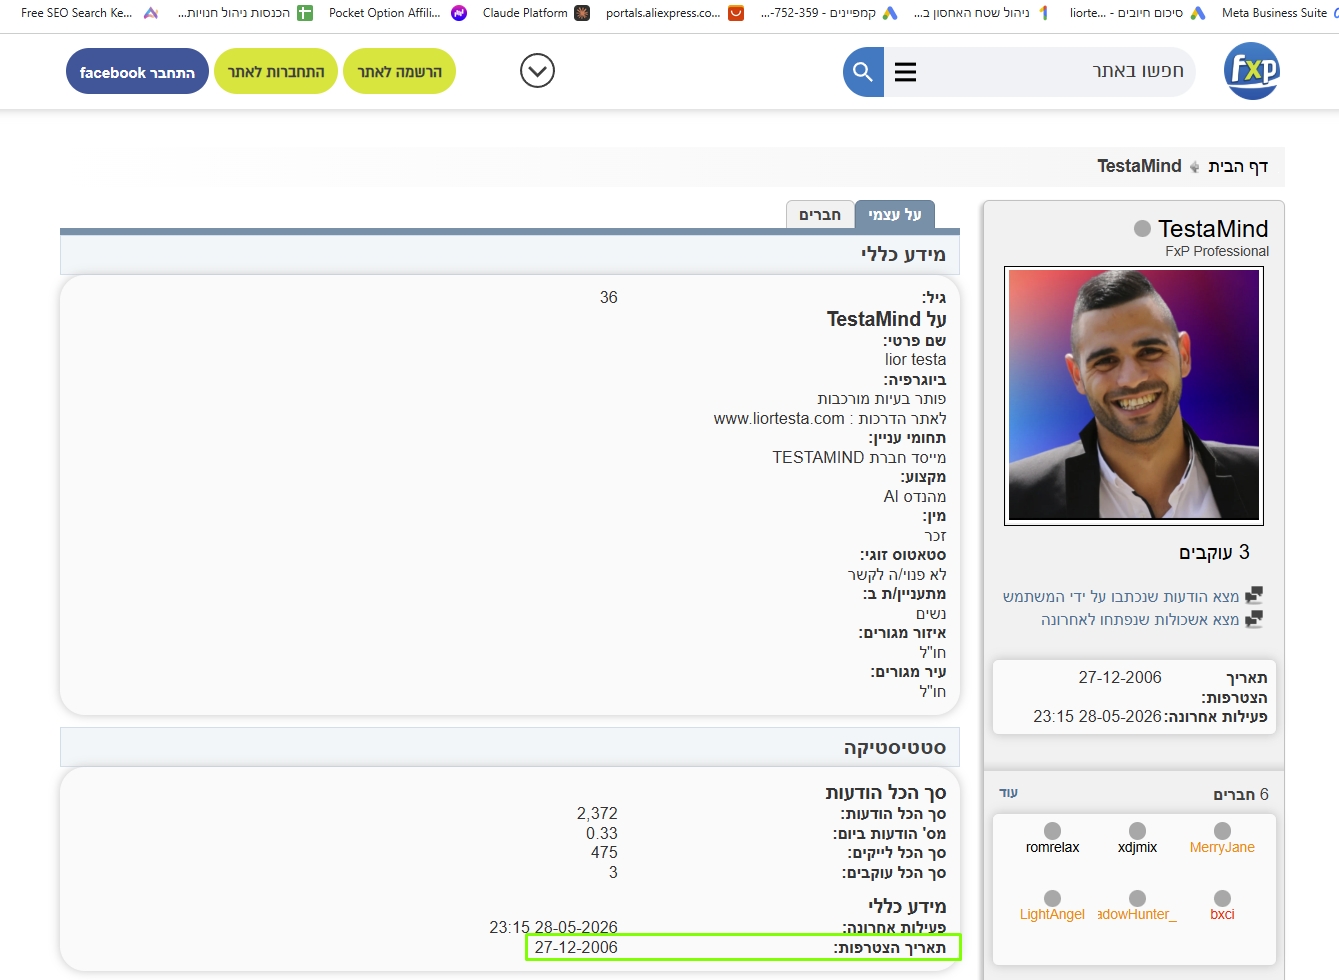Select the www.liortesta.com text
This screenshot has height=980, width=1339.
[x=779, y=418]
